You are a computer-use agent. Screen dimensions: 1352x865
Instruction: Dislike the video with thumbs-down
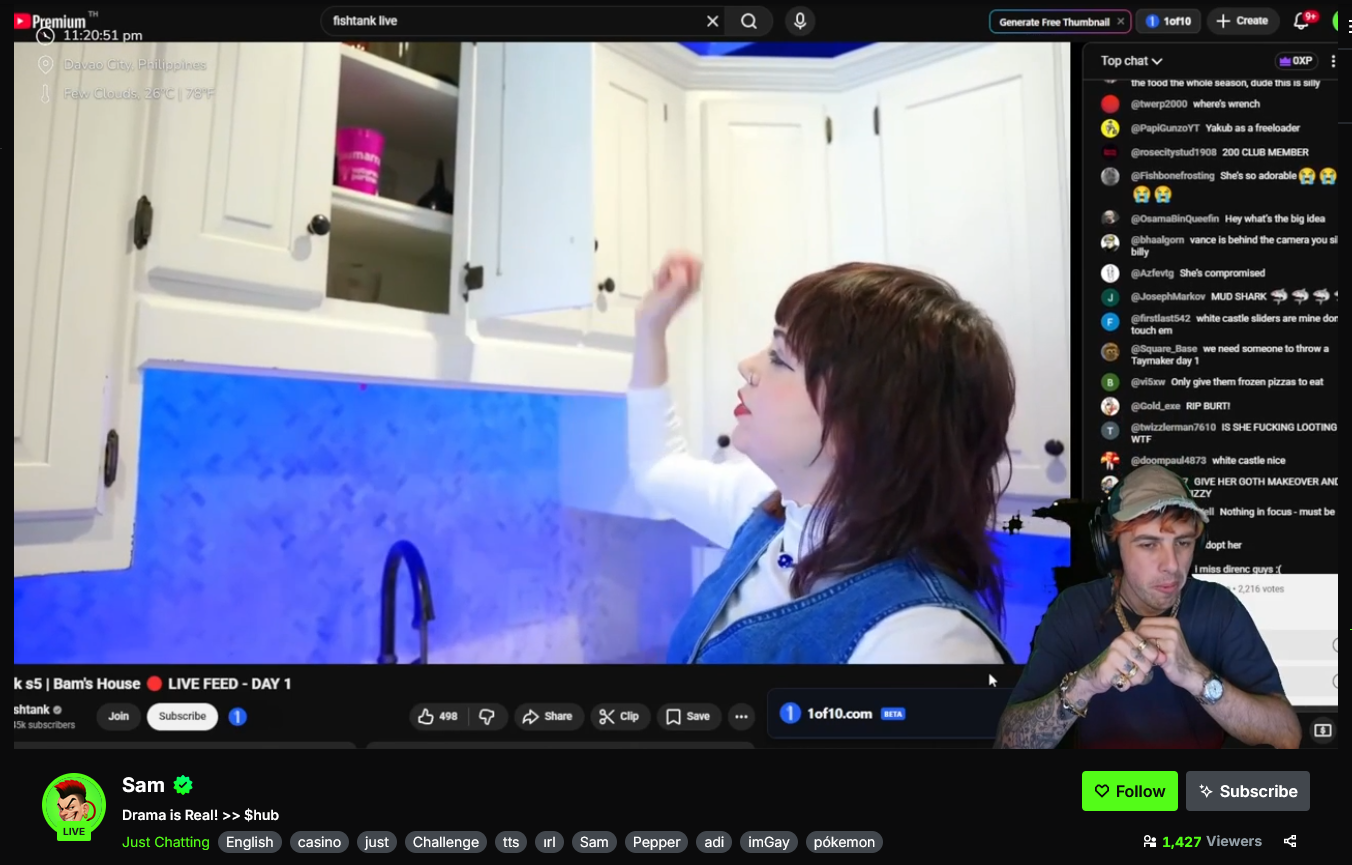click(x=487, y=716)
